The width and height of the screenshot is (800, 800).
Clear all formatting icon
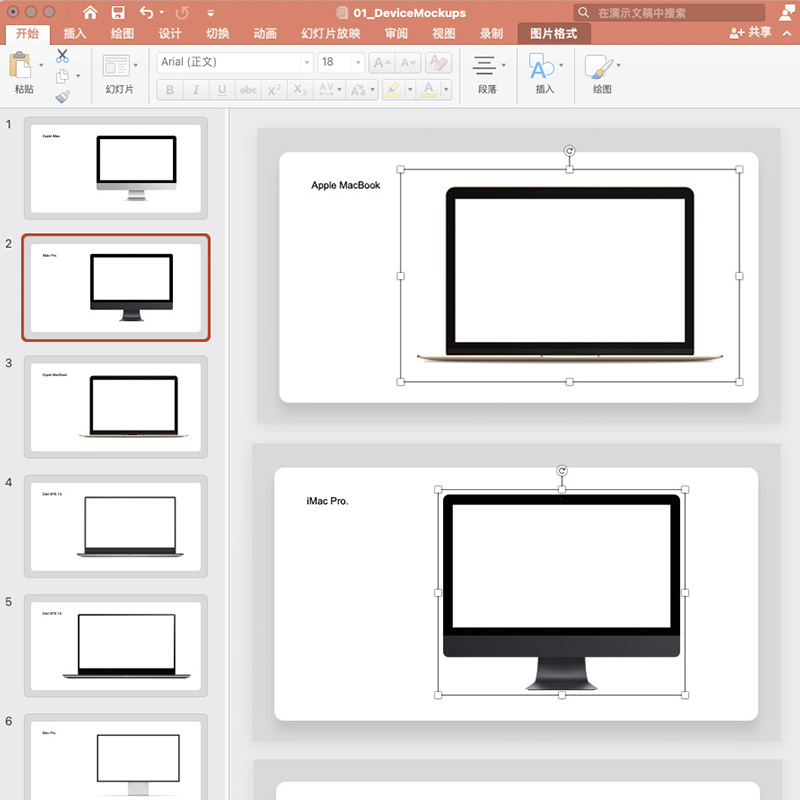coord(438,63)
